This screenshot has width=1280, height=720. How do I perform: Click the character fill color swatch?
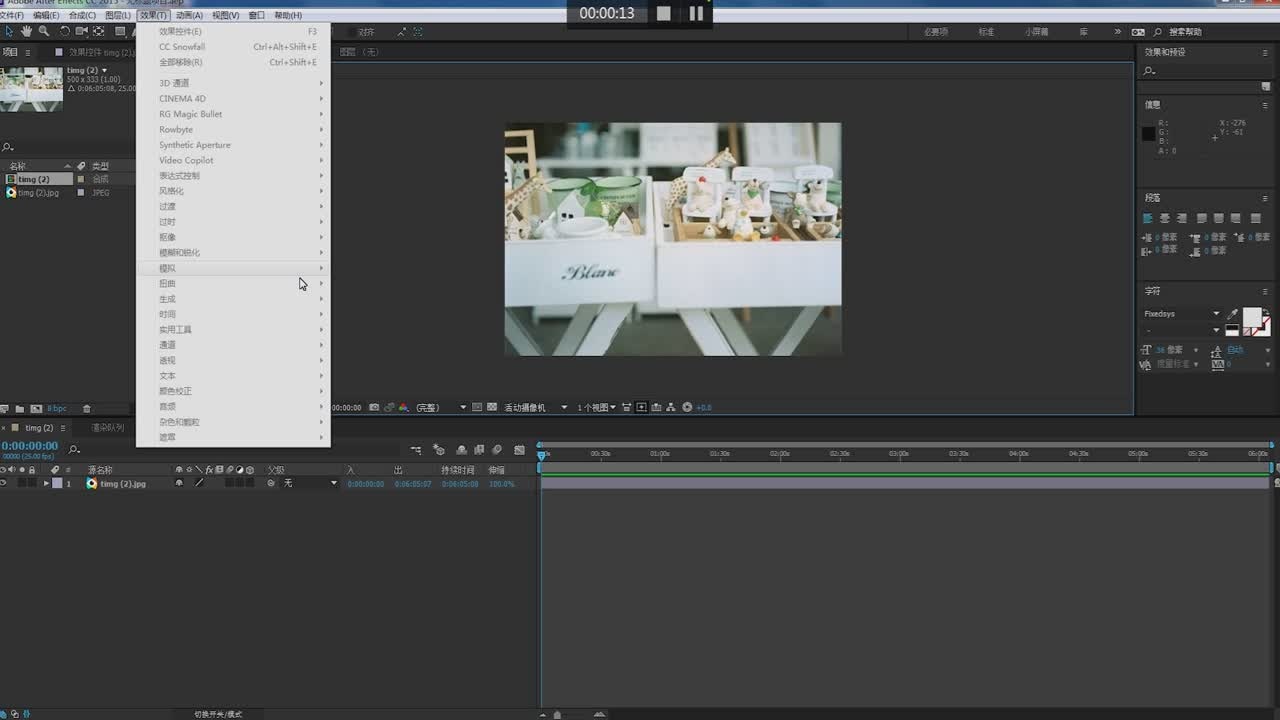(1252, 317)
